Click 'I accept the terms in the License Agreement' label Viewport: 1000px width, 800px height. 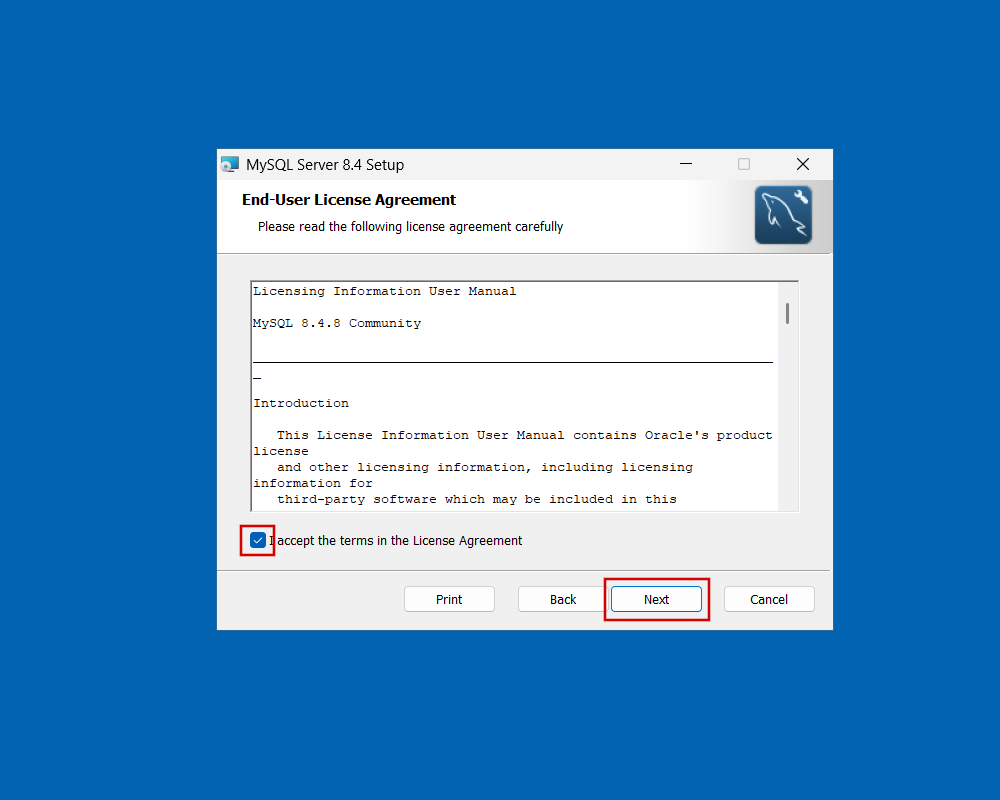395,540
